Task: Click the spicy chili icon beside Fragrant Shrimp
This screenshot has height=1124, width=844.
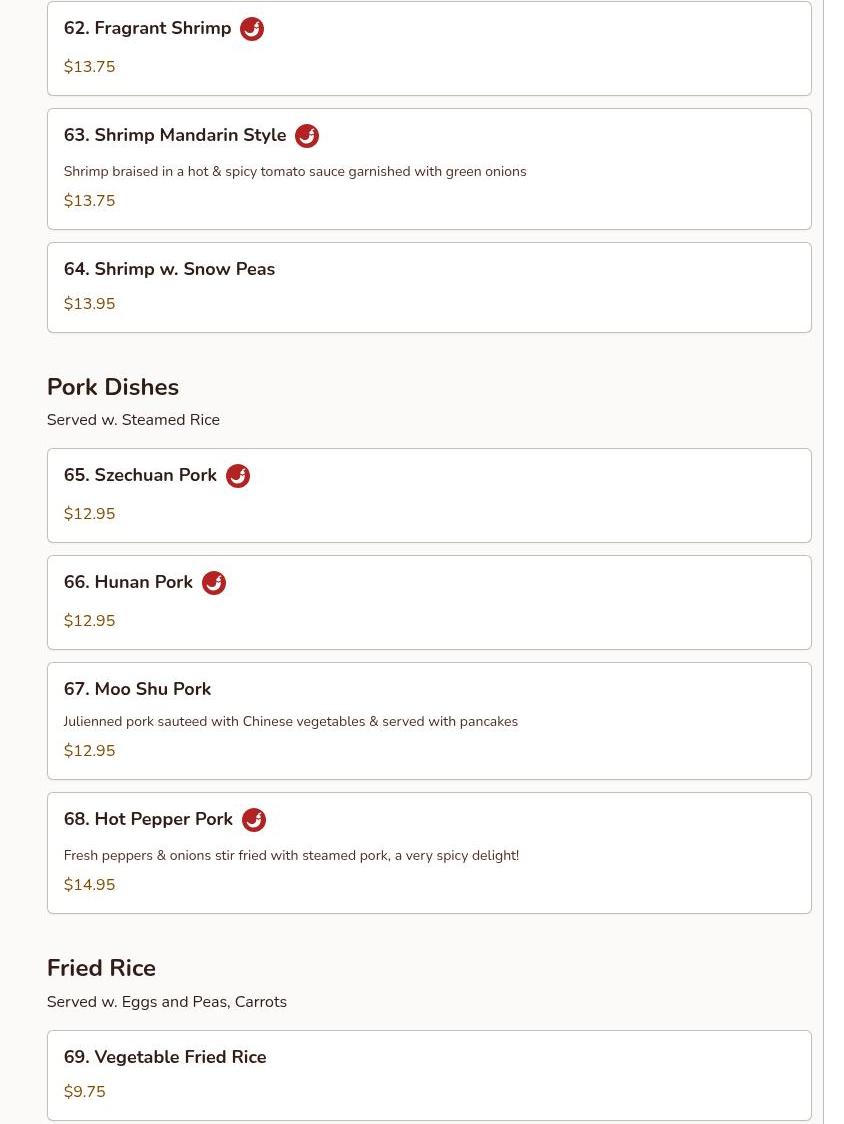Action: tap(252, 29)
